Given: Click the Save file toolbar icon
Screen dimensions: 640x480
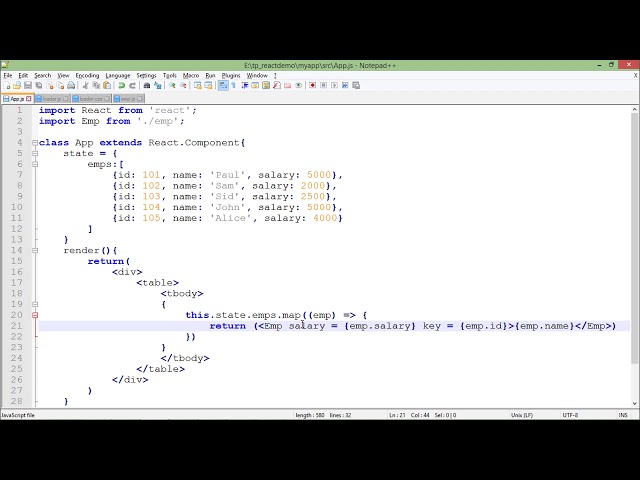Looking at the screenshot, I should click(27, 86).
